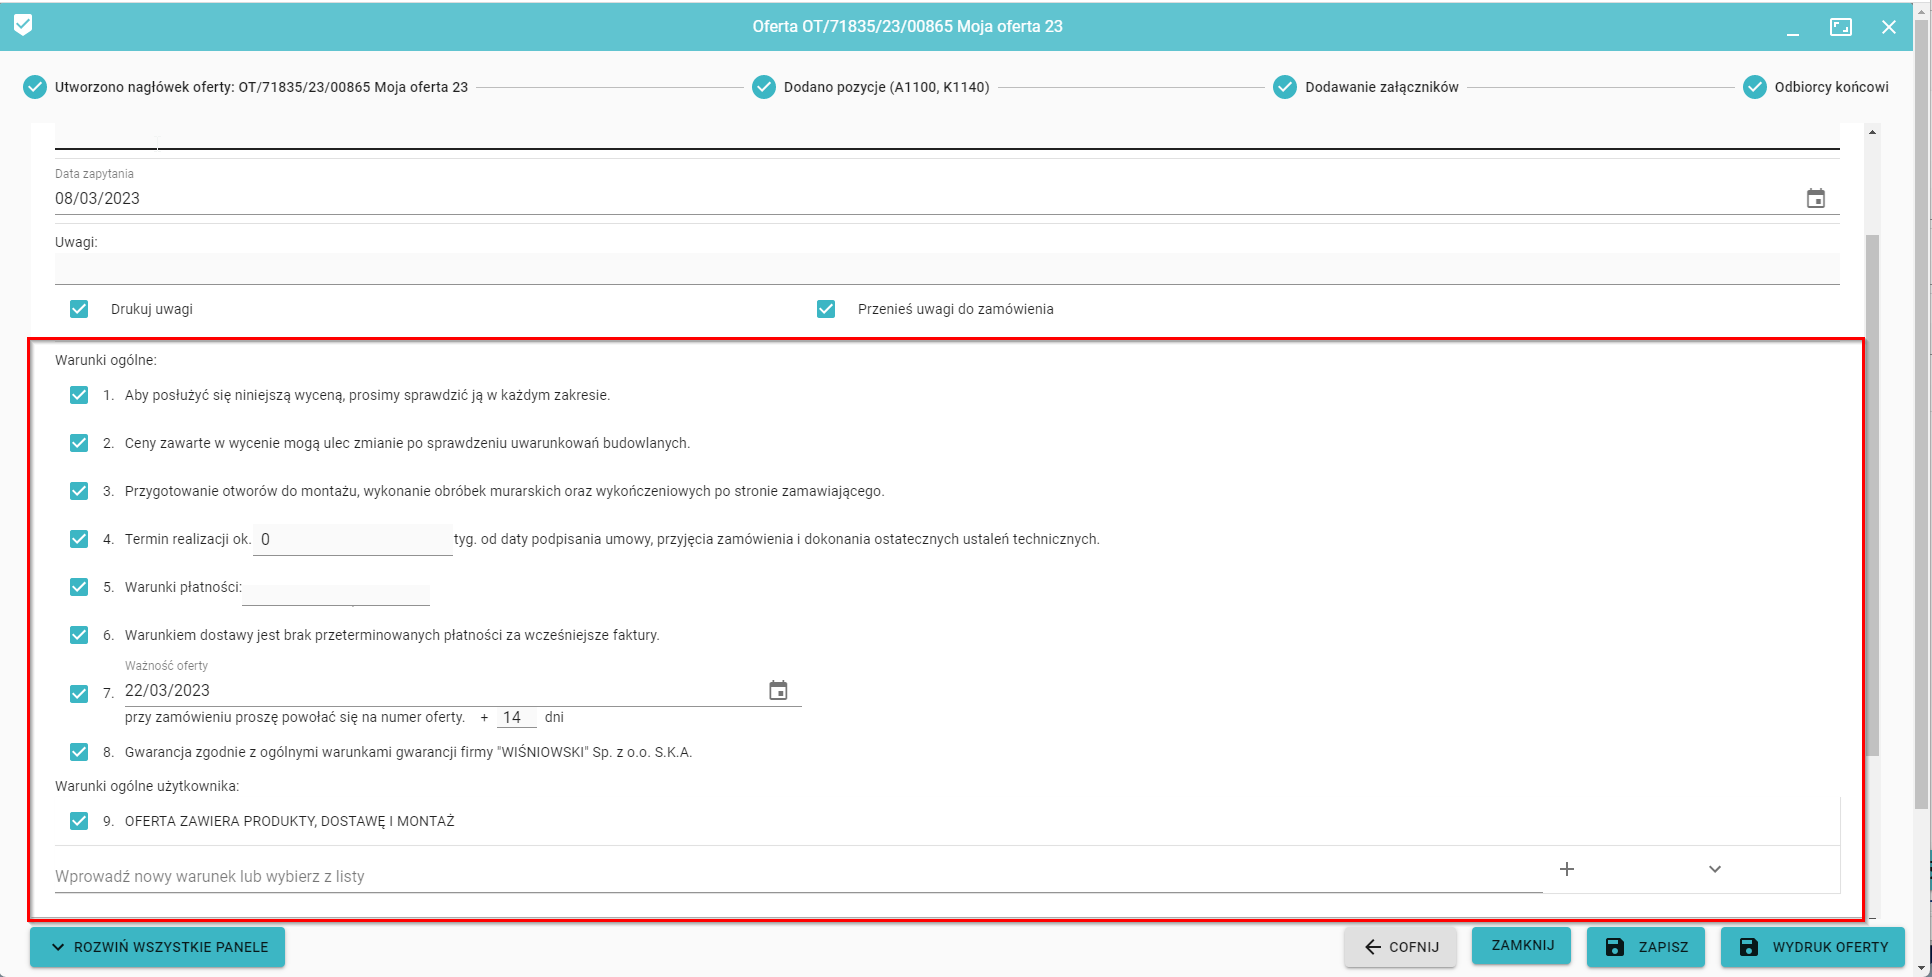Expand all panels with 'Rozwiń wszystkie panele'
The height and width of the screenshot is (977, 1932).
[x=158, y=947]
